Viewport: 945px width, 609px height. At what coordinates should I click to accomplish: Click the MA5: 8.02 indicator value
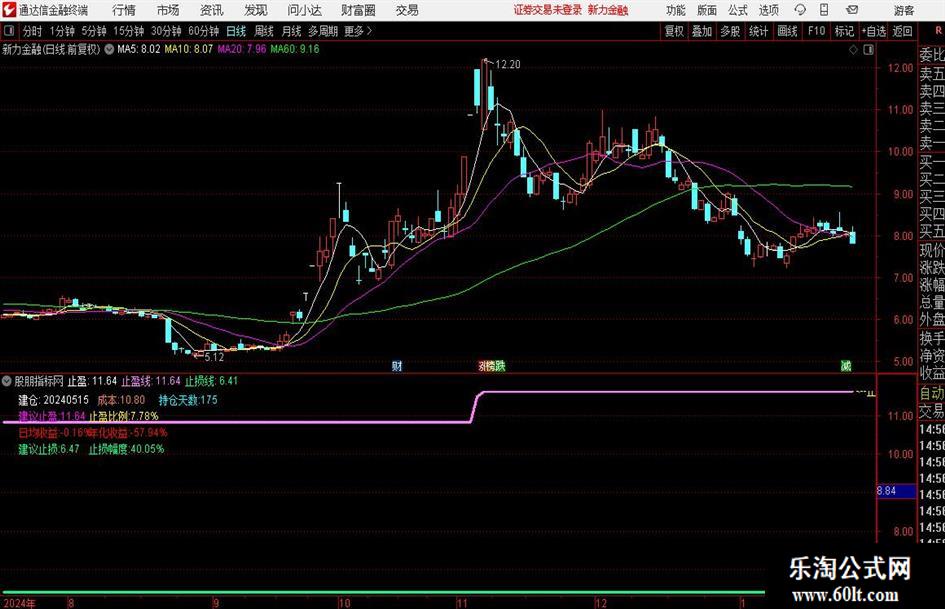(139, 49)
